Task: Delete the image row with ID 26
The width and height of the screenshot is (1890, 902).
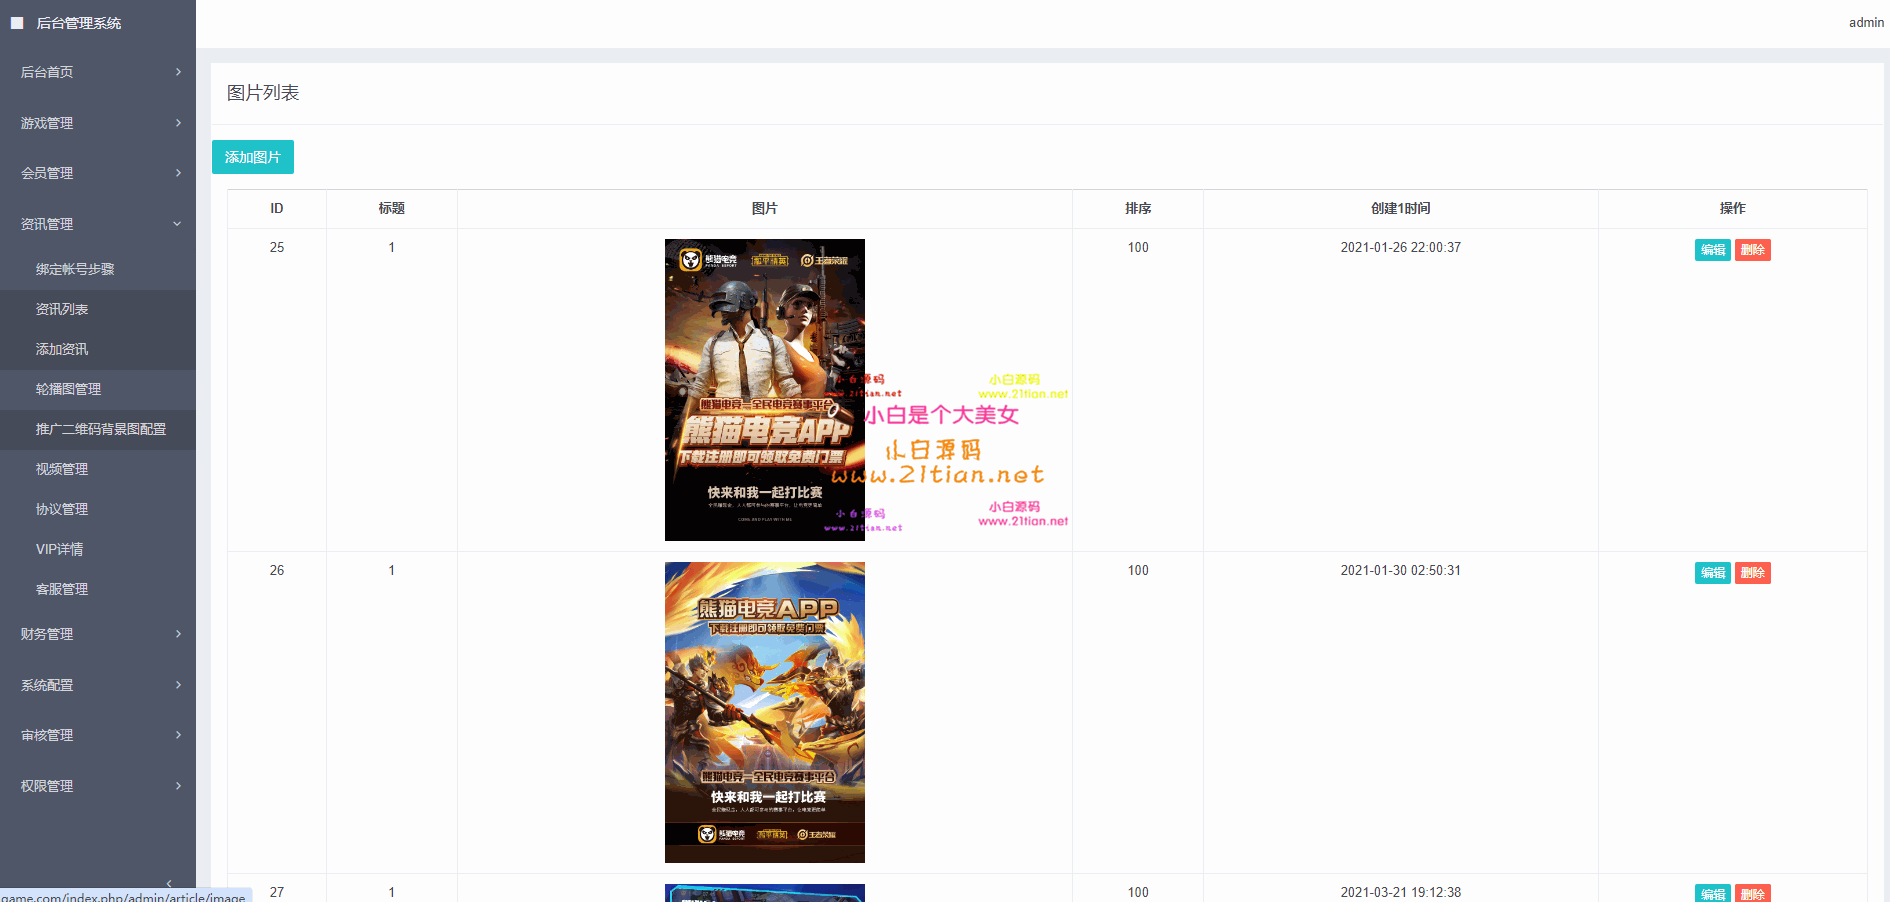Action: point(1753,573)
